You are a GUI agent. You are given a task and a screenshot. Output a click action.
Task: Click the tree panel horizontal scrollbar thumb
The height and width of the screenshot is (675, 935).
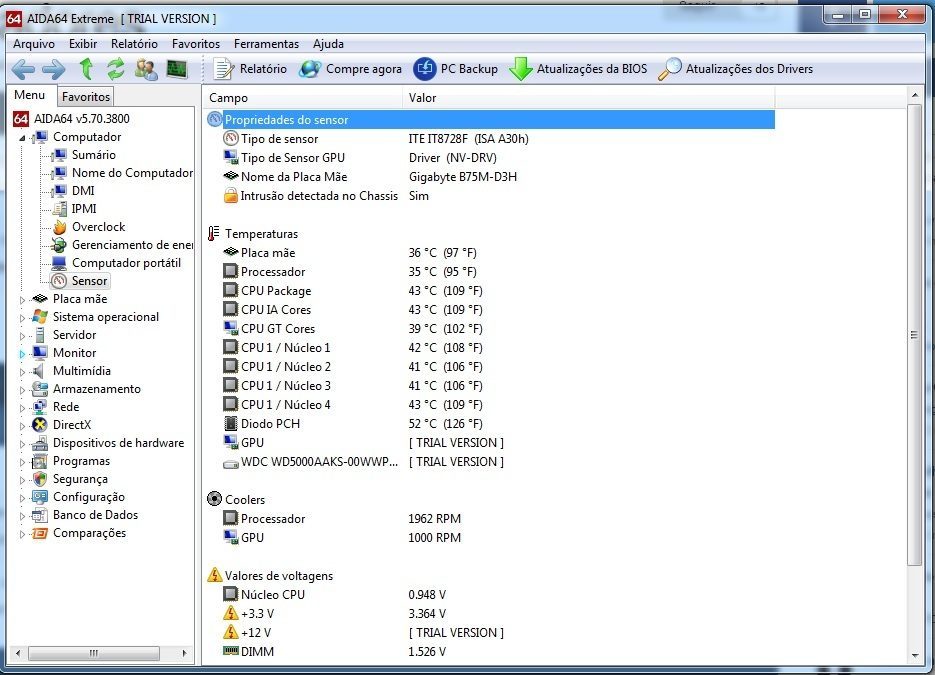coord(94,653)
